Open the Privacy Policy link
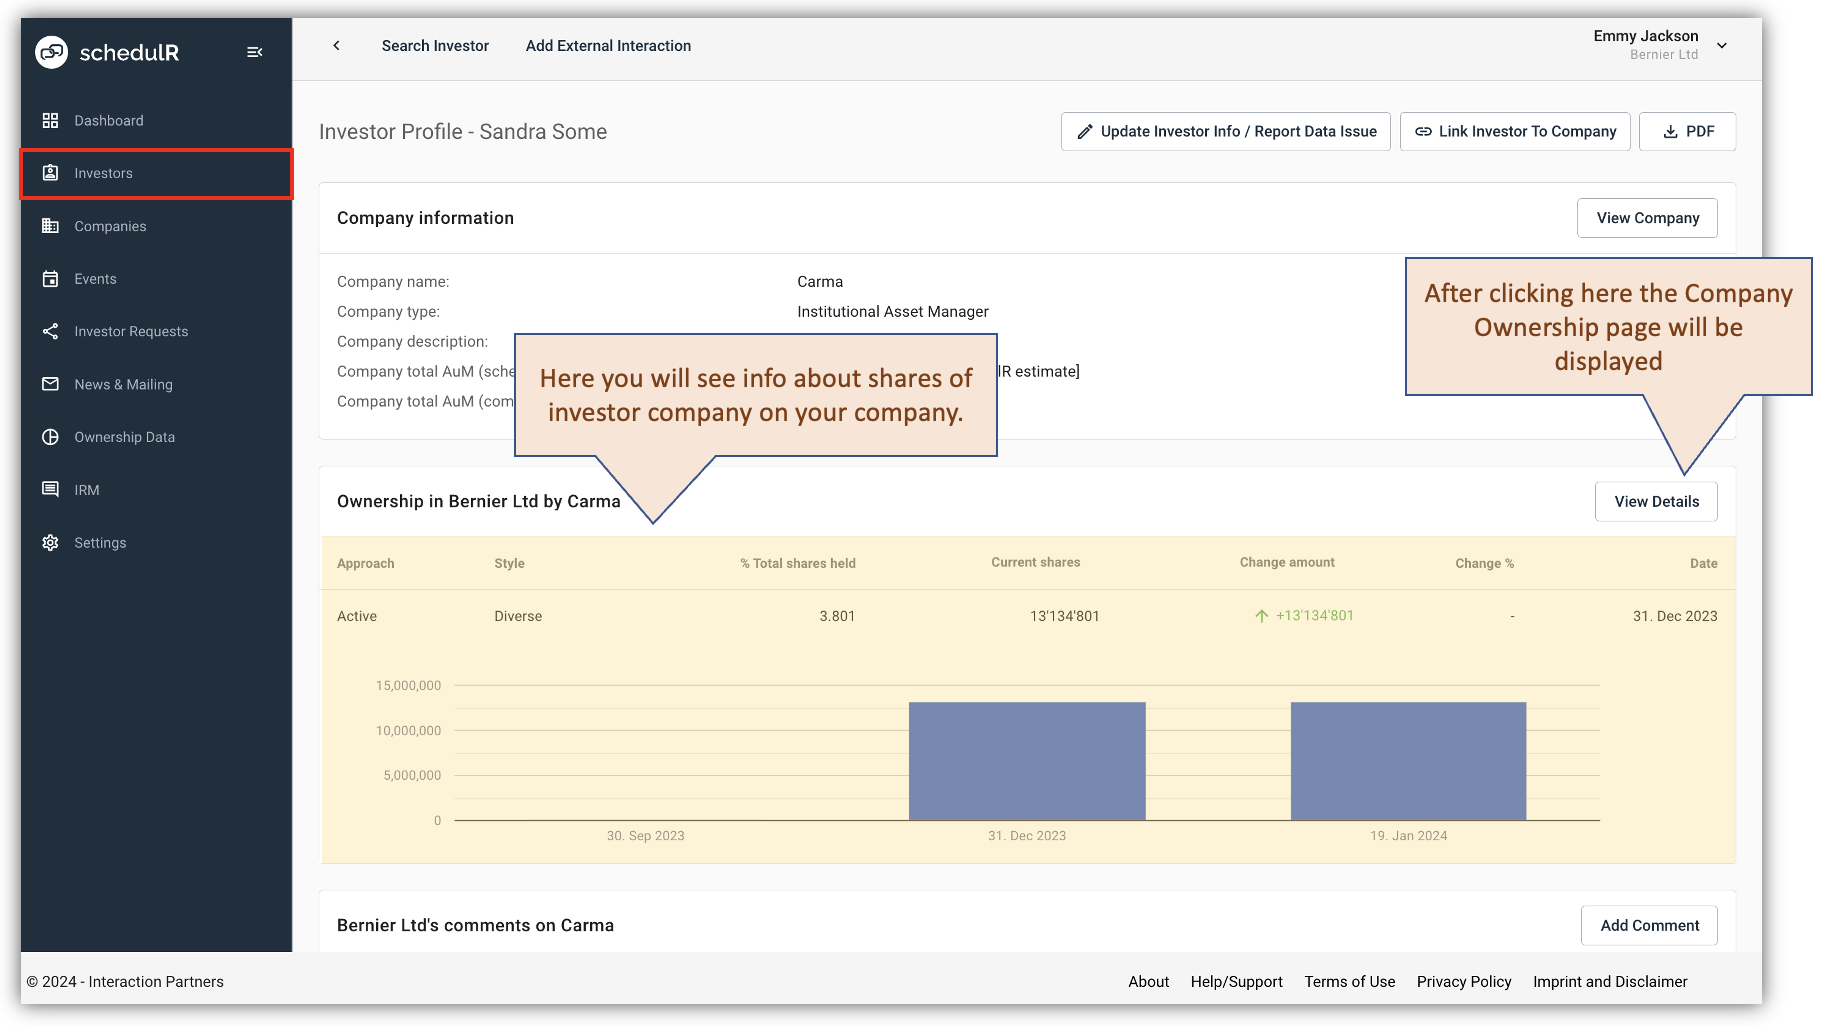Screen dimensions: 1824x1026 pyautogui.click(x=1464, y=981)
